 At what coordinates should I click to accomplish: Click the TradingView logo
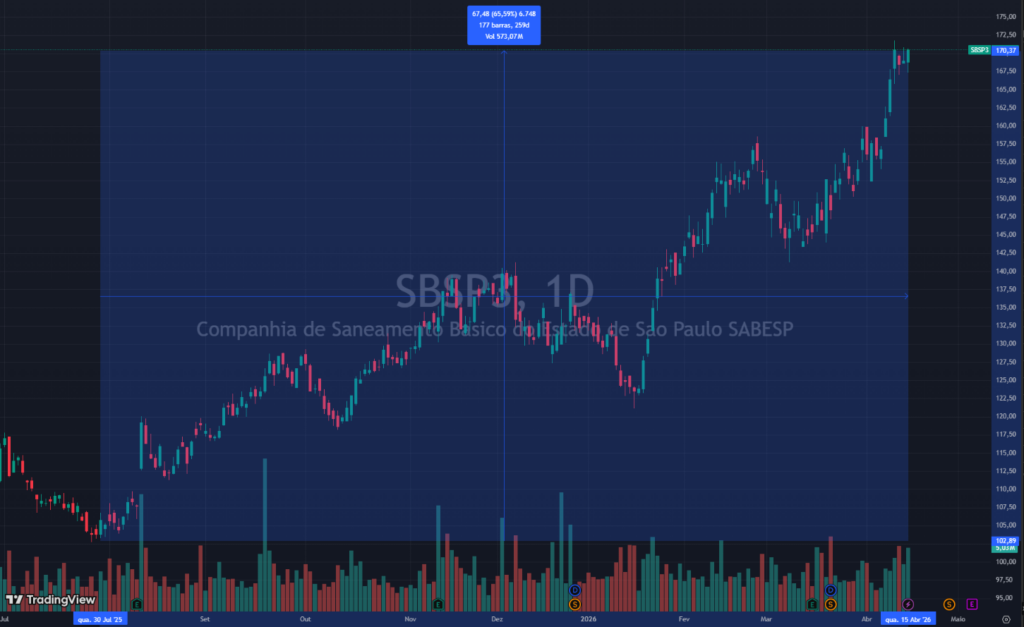(50, 600)
